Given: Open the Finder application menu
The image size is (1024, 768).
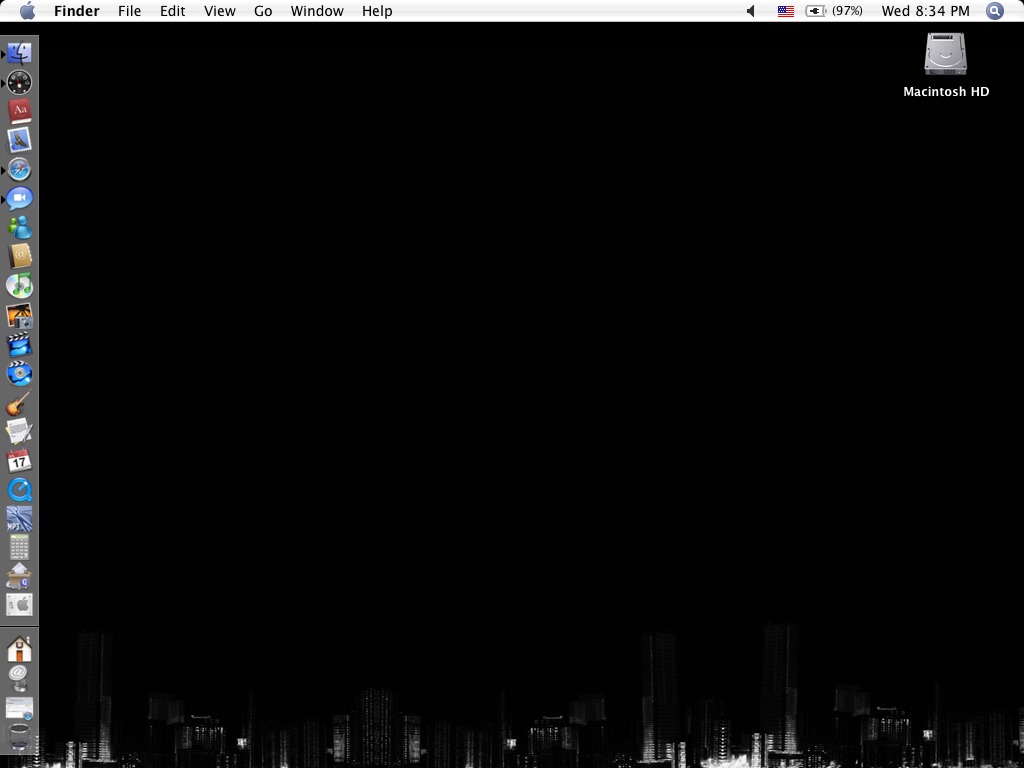Looking at the screenshot, I should (76, 11).
